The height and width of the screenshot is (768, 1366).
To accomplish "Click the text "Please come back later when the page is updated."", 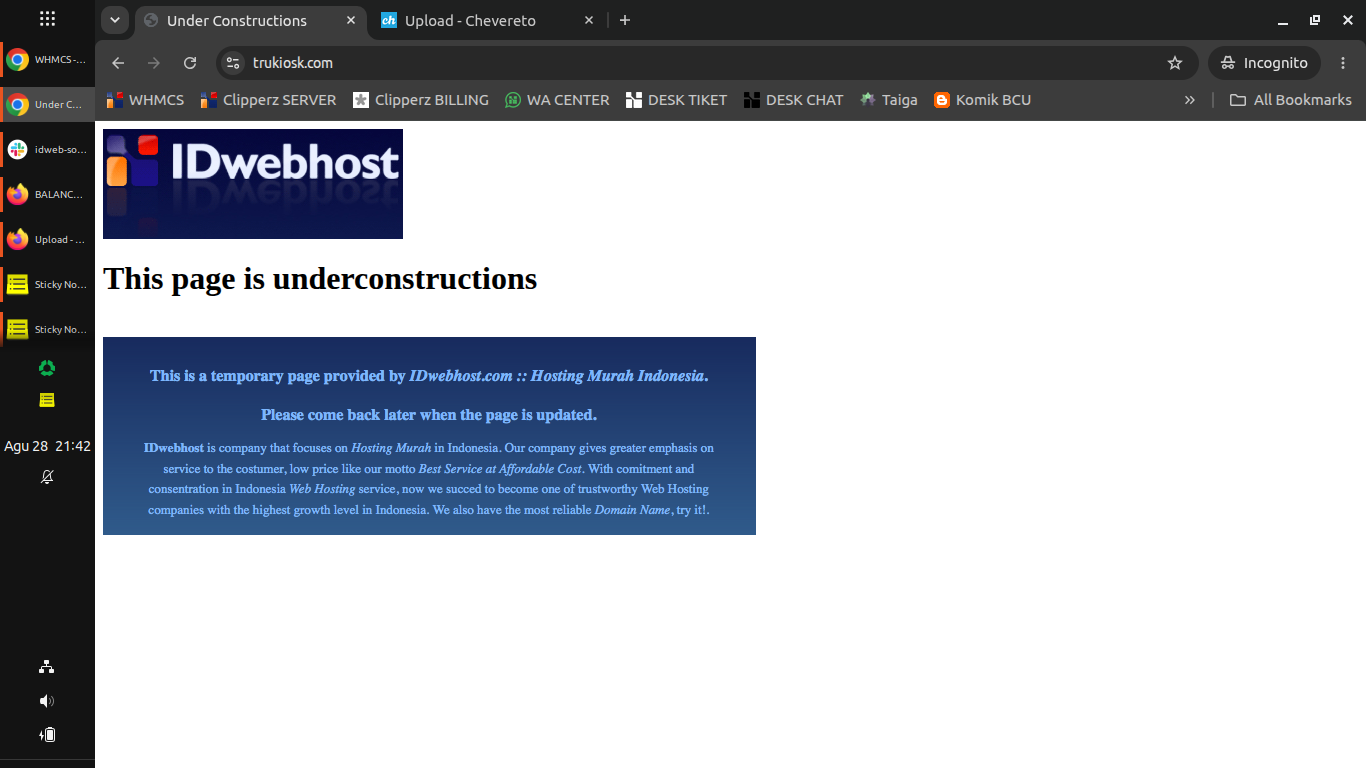I will point(429,415).
